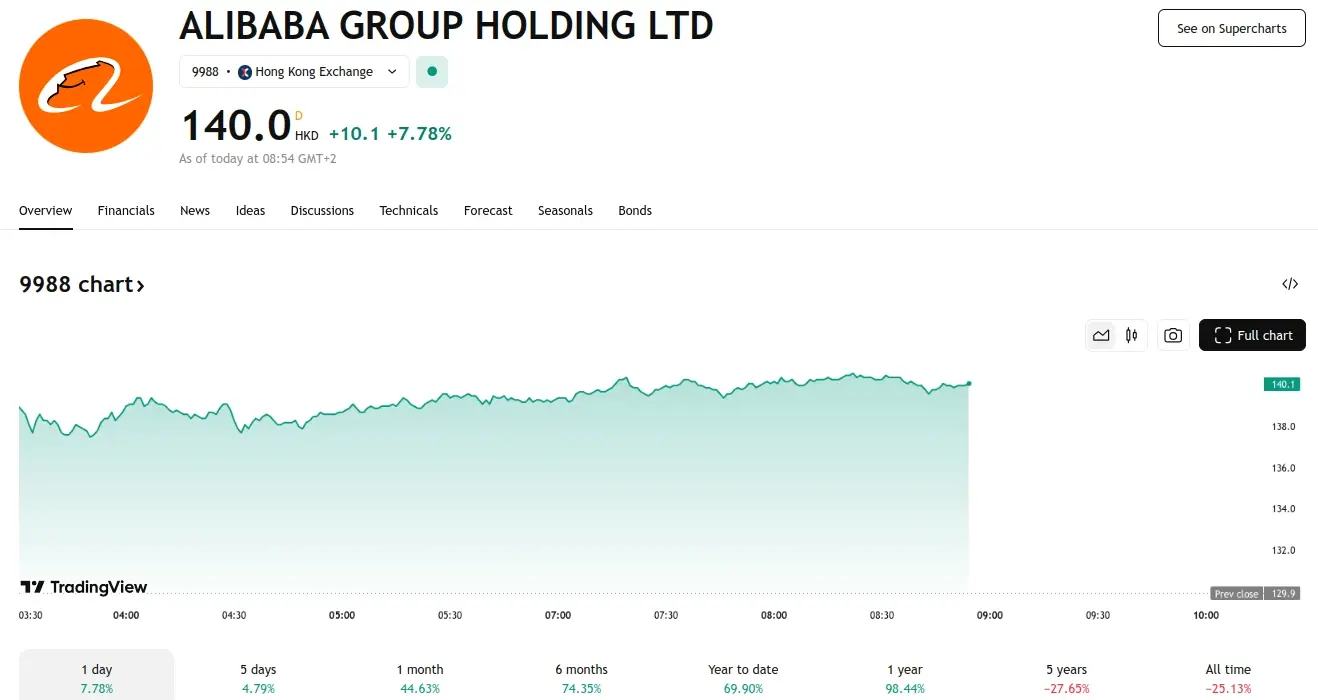Click the 140.1 current price label
1318x700 pixels.
[1281, 384]
